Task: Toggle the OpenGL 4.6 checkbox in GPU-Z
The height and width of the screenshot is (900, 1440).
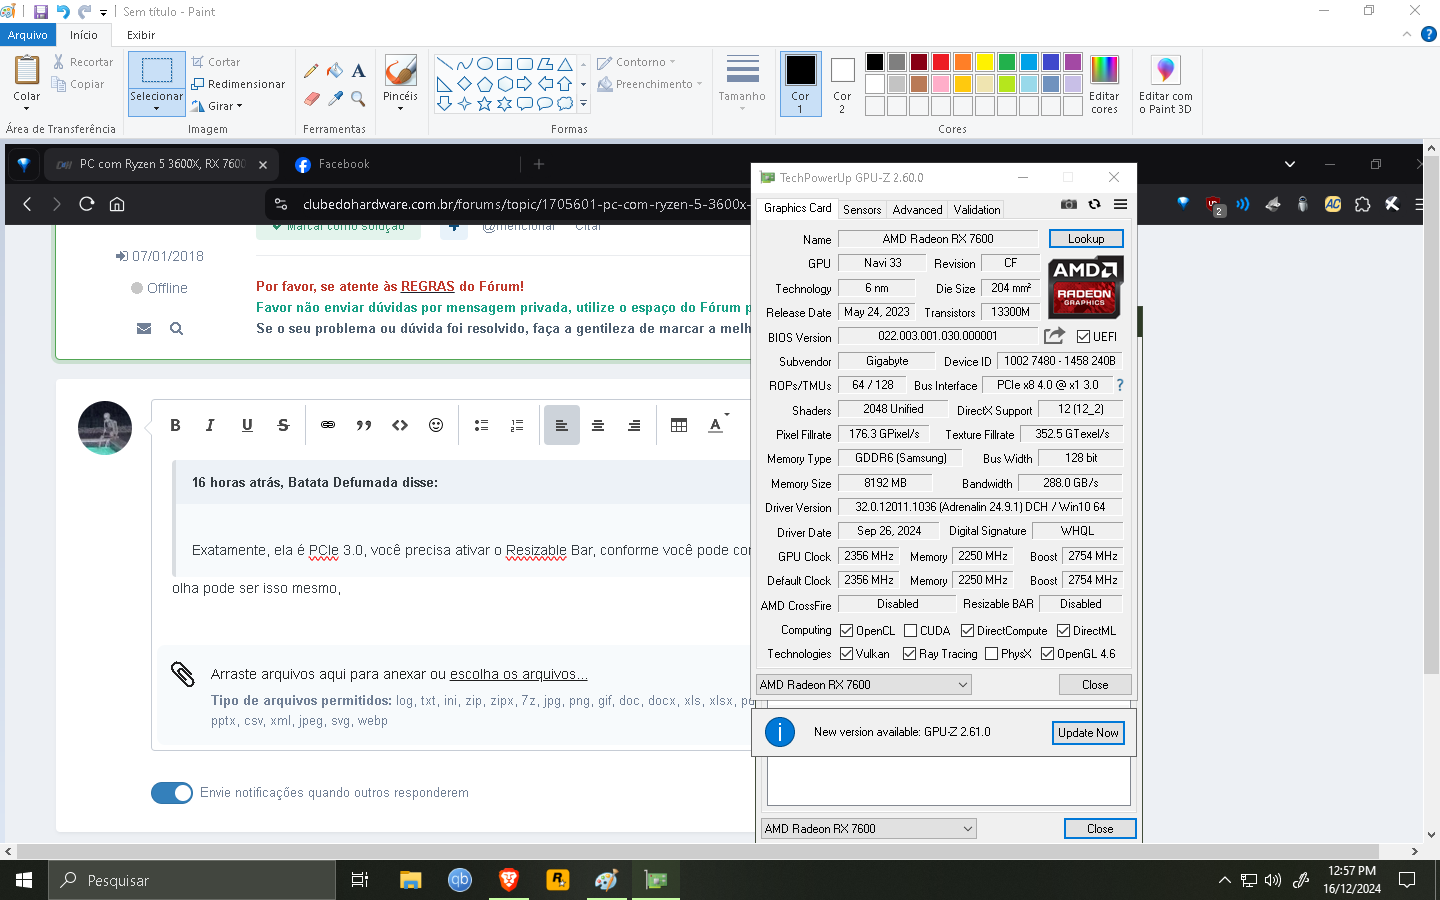Action: pos(1048,654)
